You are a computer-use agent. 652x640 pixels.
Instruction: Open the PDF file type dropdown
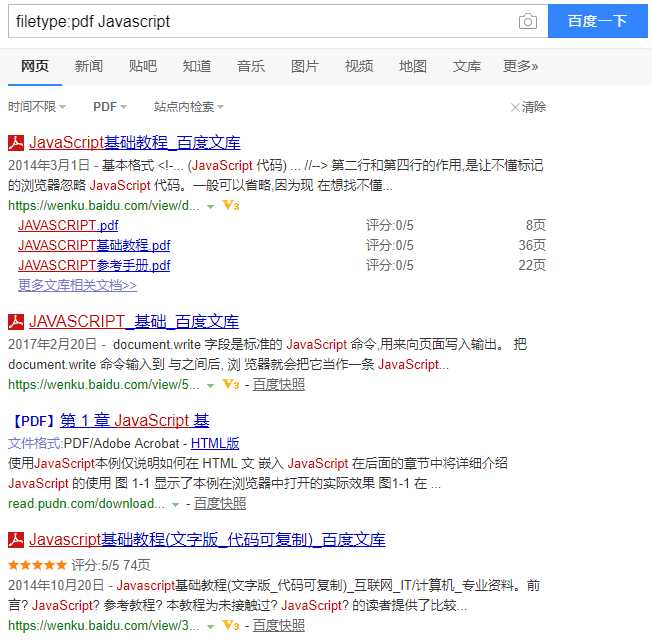[x=110, y=107]
